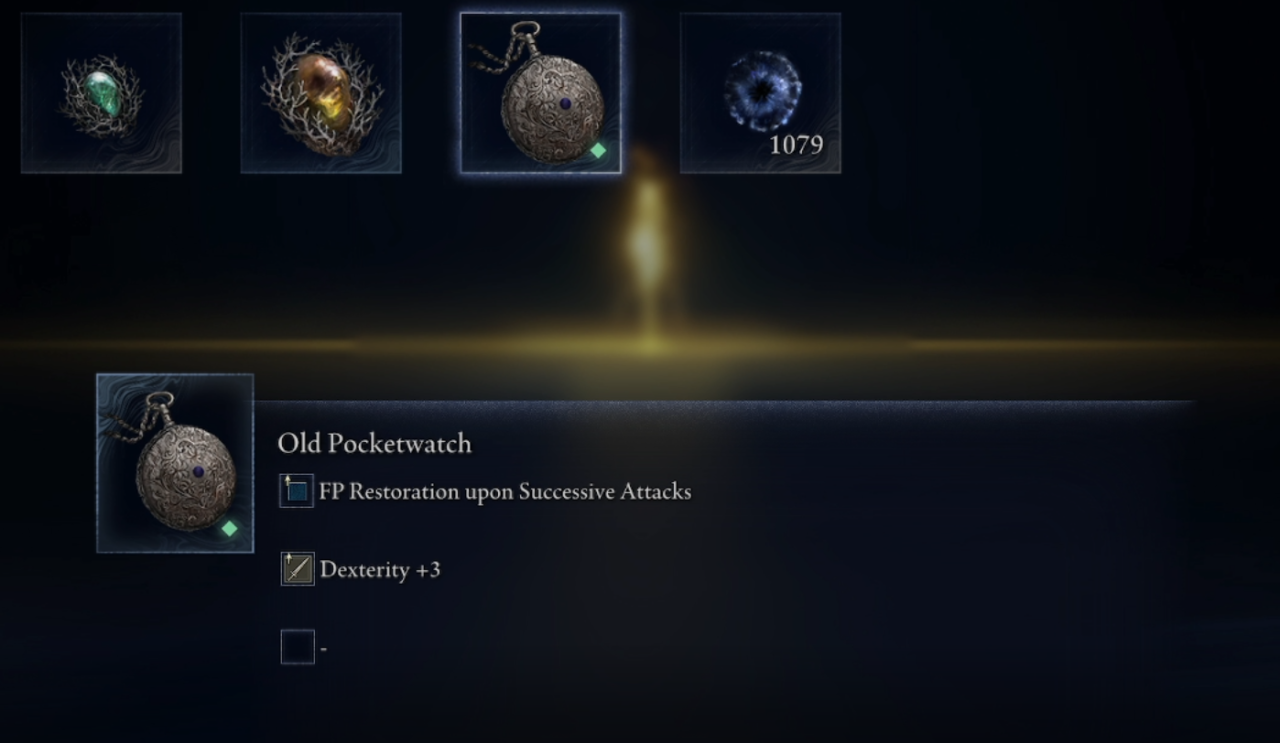Click green diamond marker on large preview

click(229, 528)
